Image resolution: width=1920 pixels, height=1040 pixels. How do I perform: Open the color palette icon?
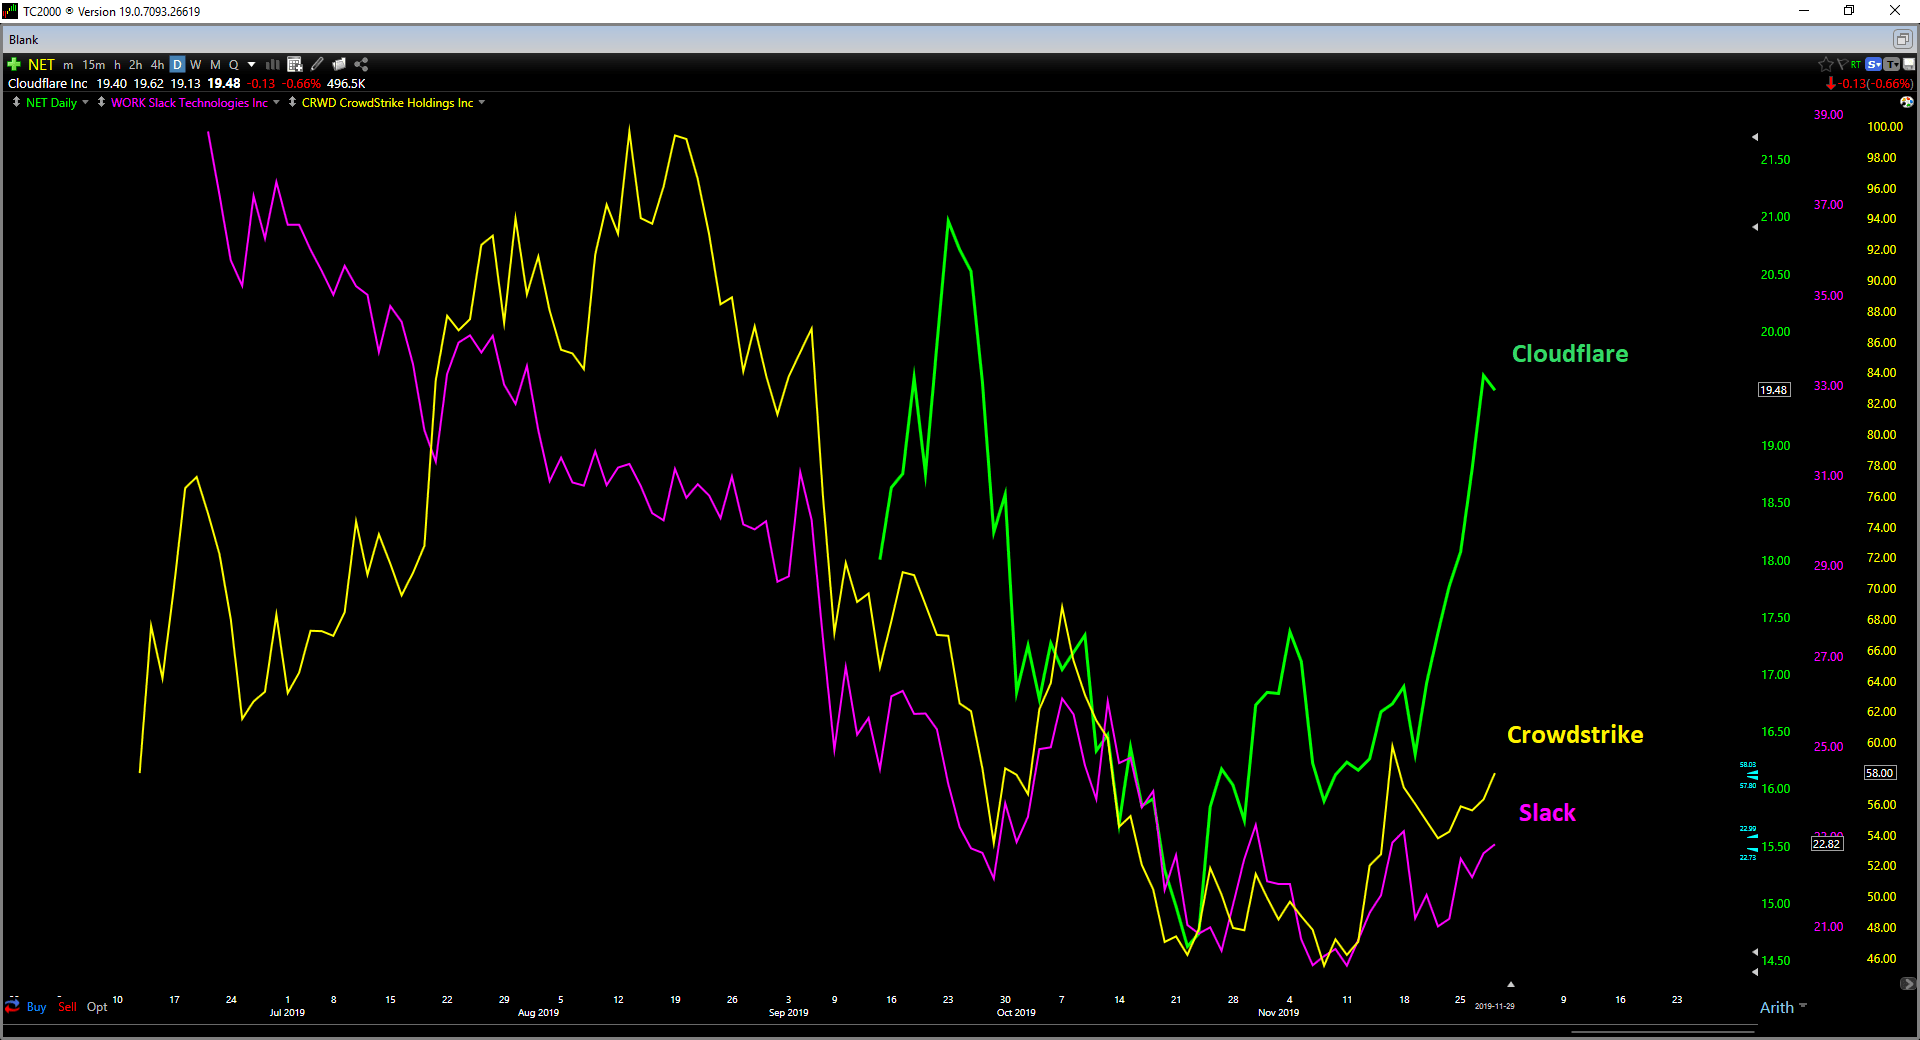[x=1907, y=102]
